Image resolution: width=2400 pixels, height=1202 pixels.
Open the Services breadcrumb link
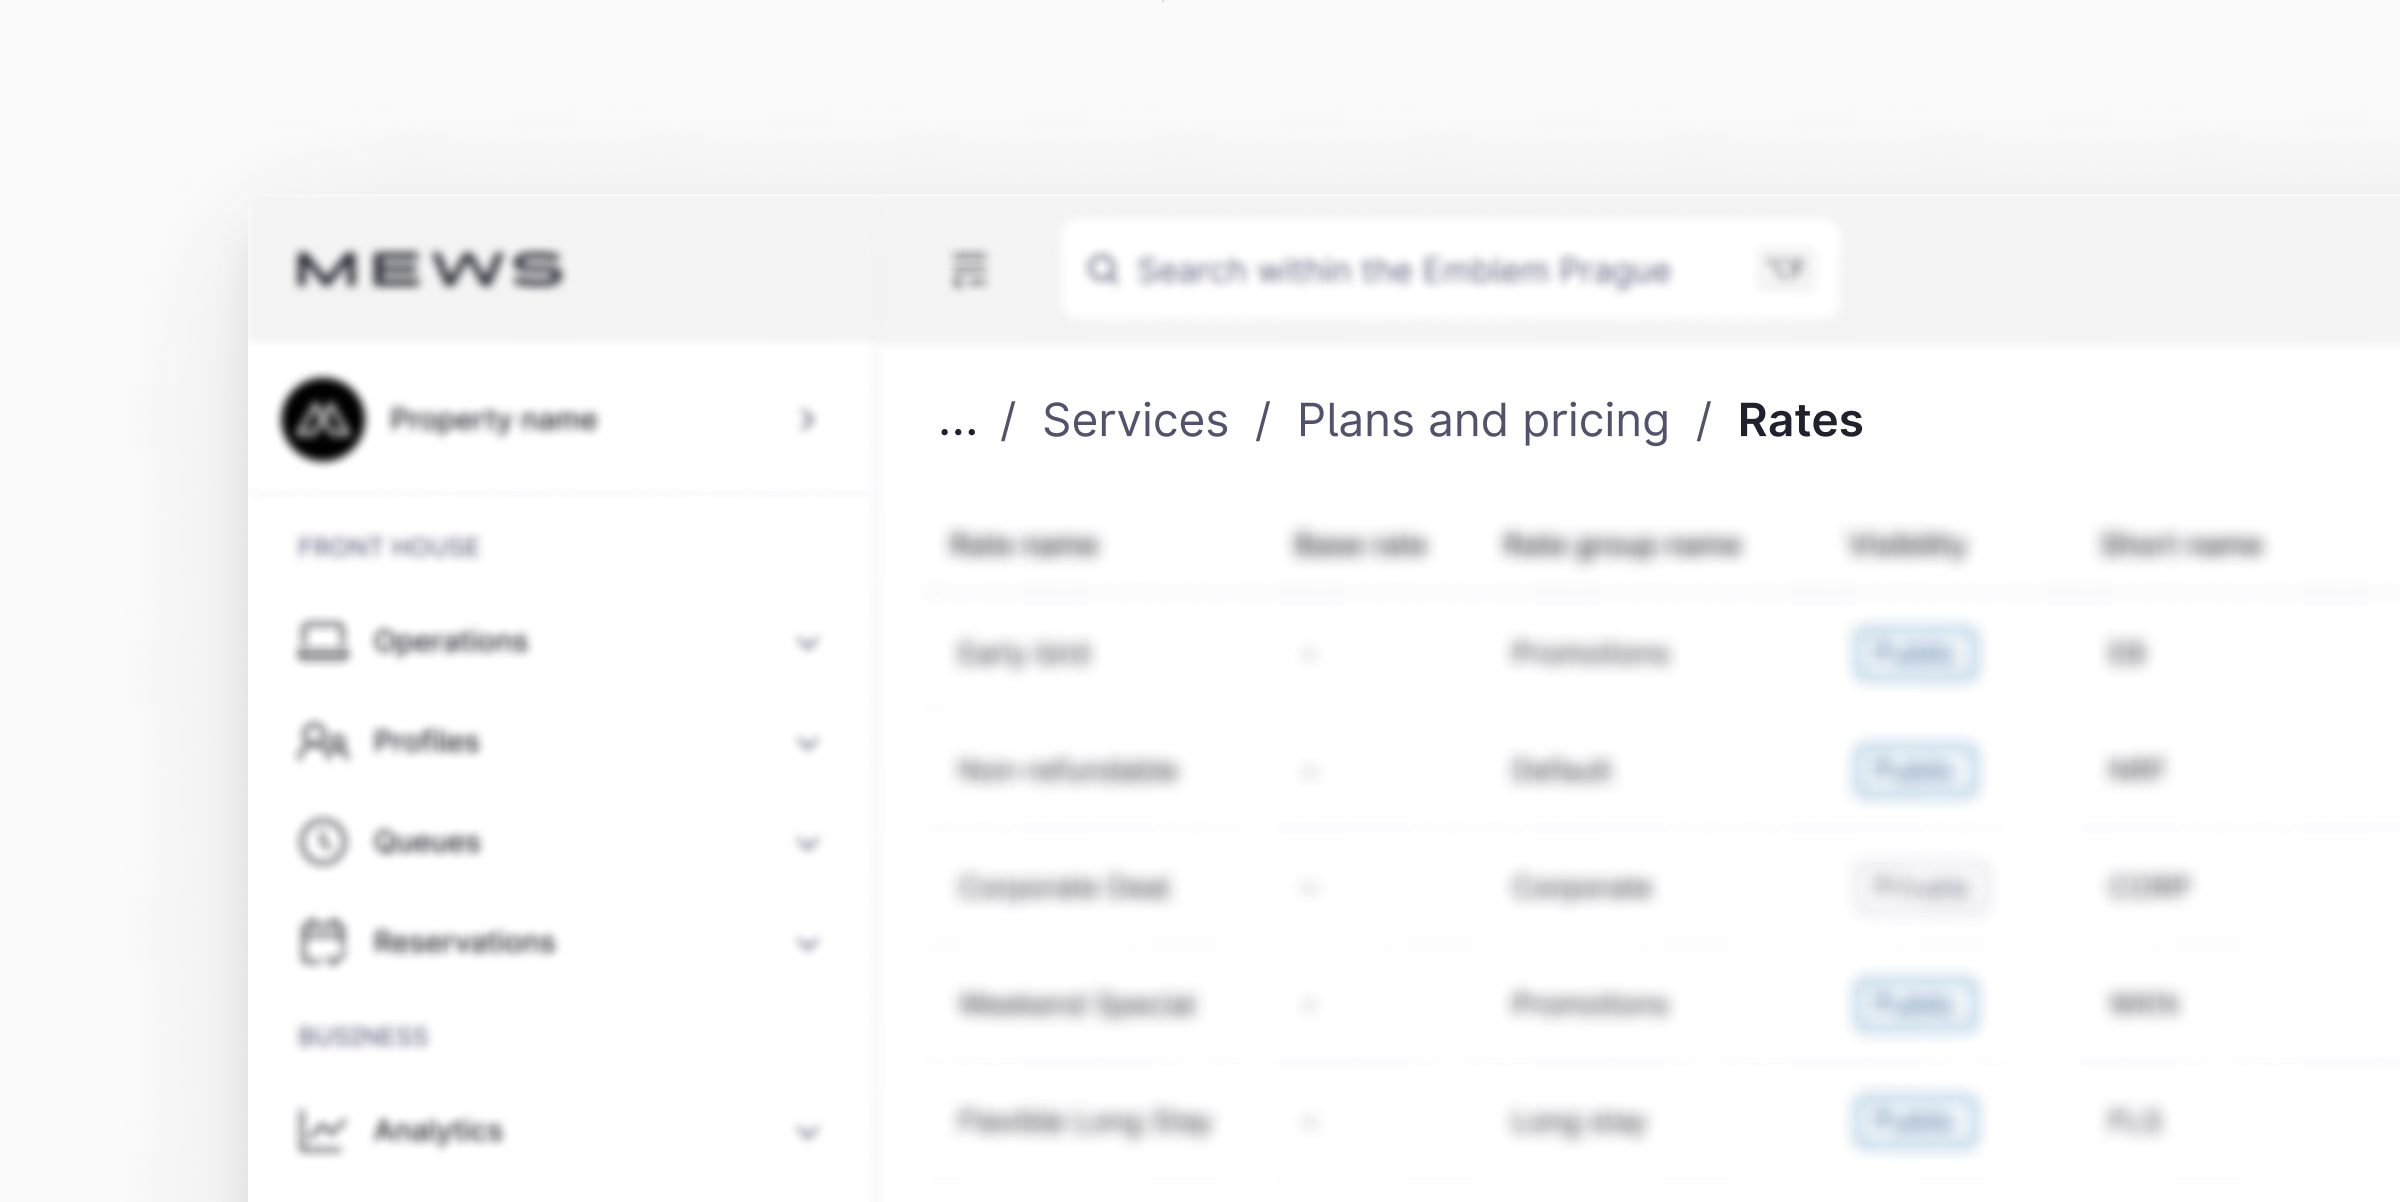1135,420
